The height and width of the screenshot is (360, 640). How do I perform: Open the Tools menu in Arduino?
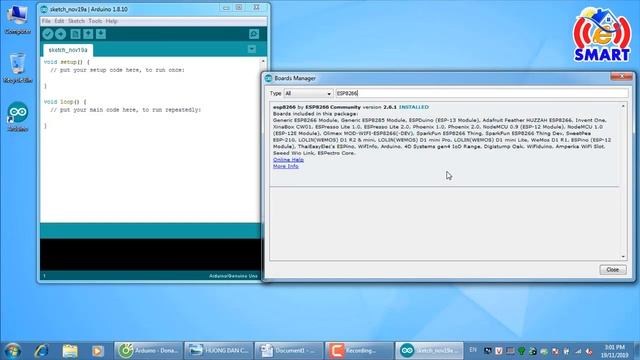[95, 21]
